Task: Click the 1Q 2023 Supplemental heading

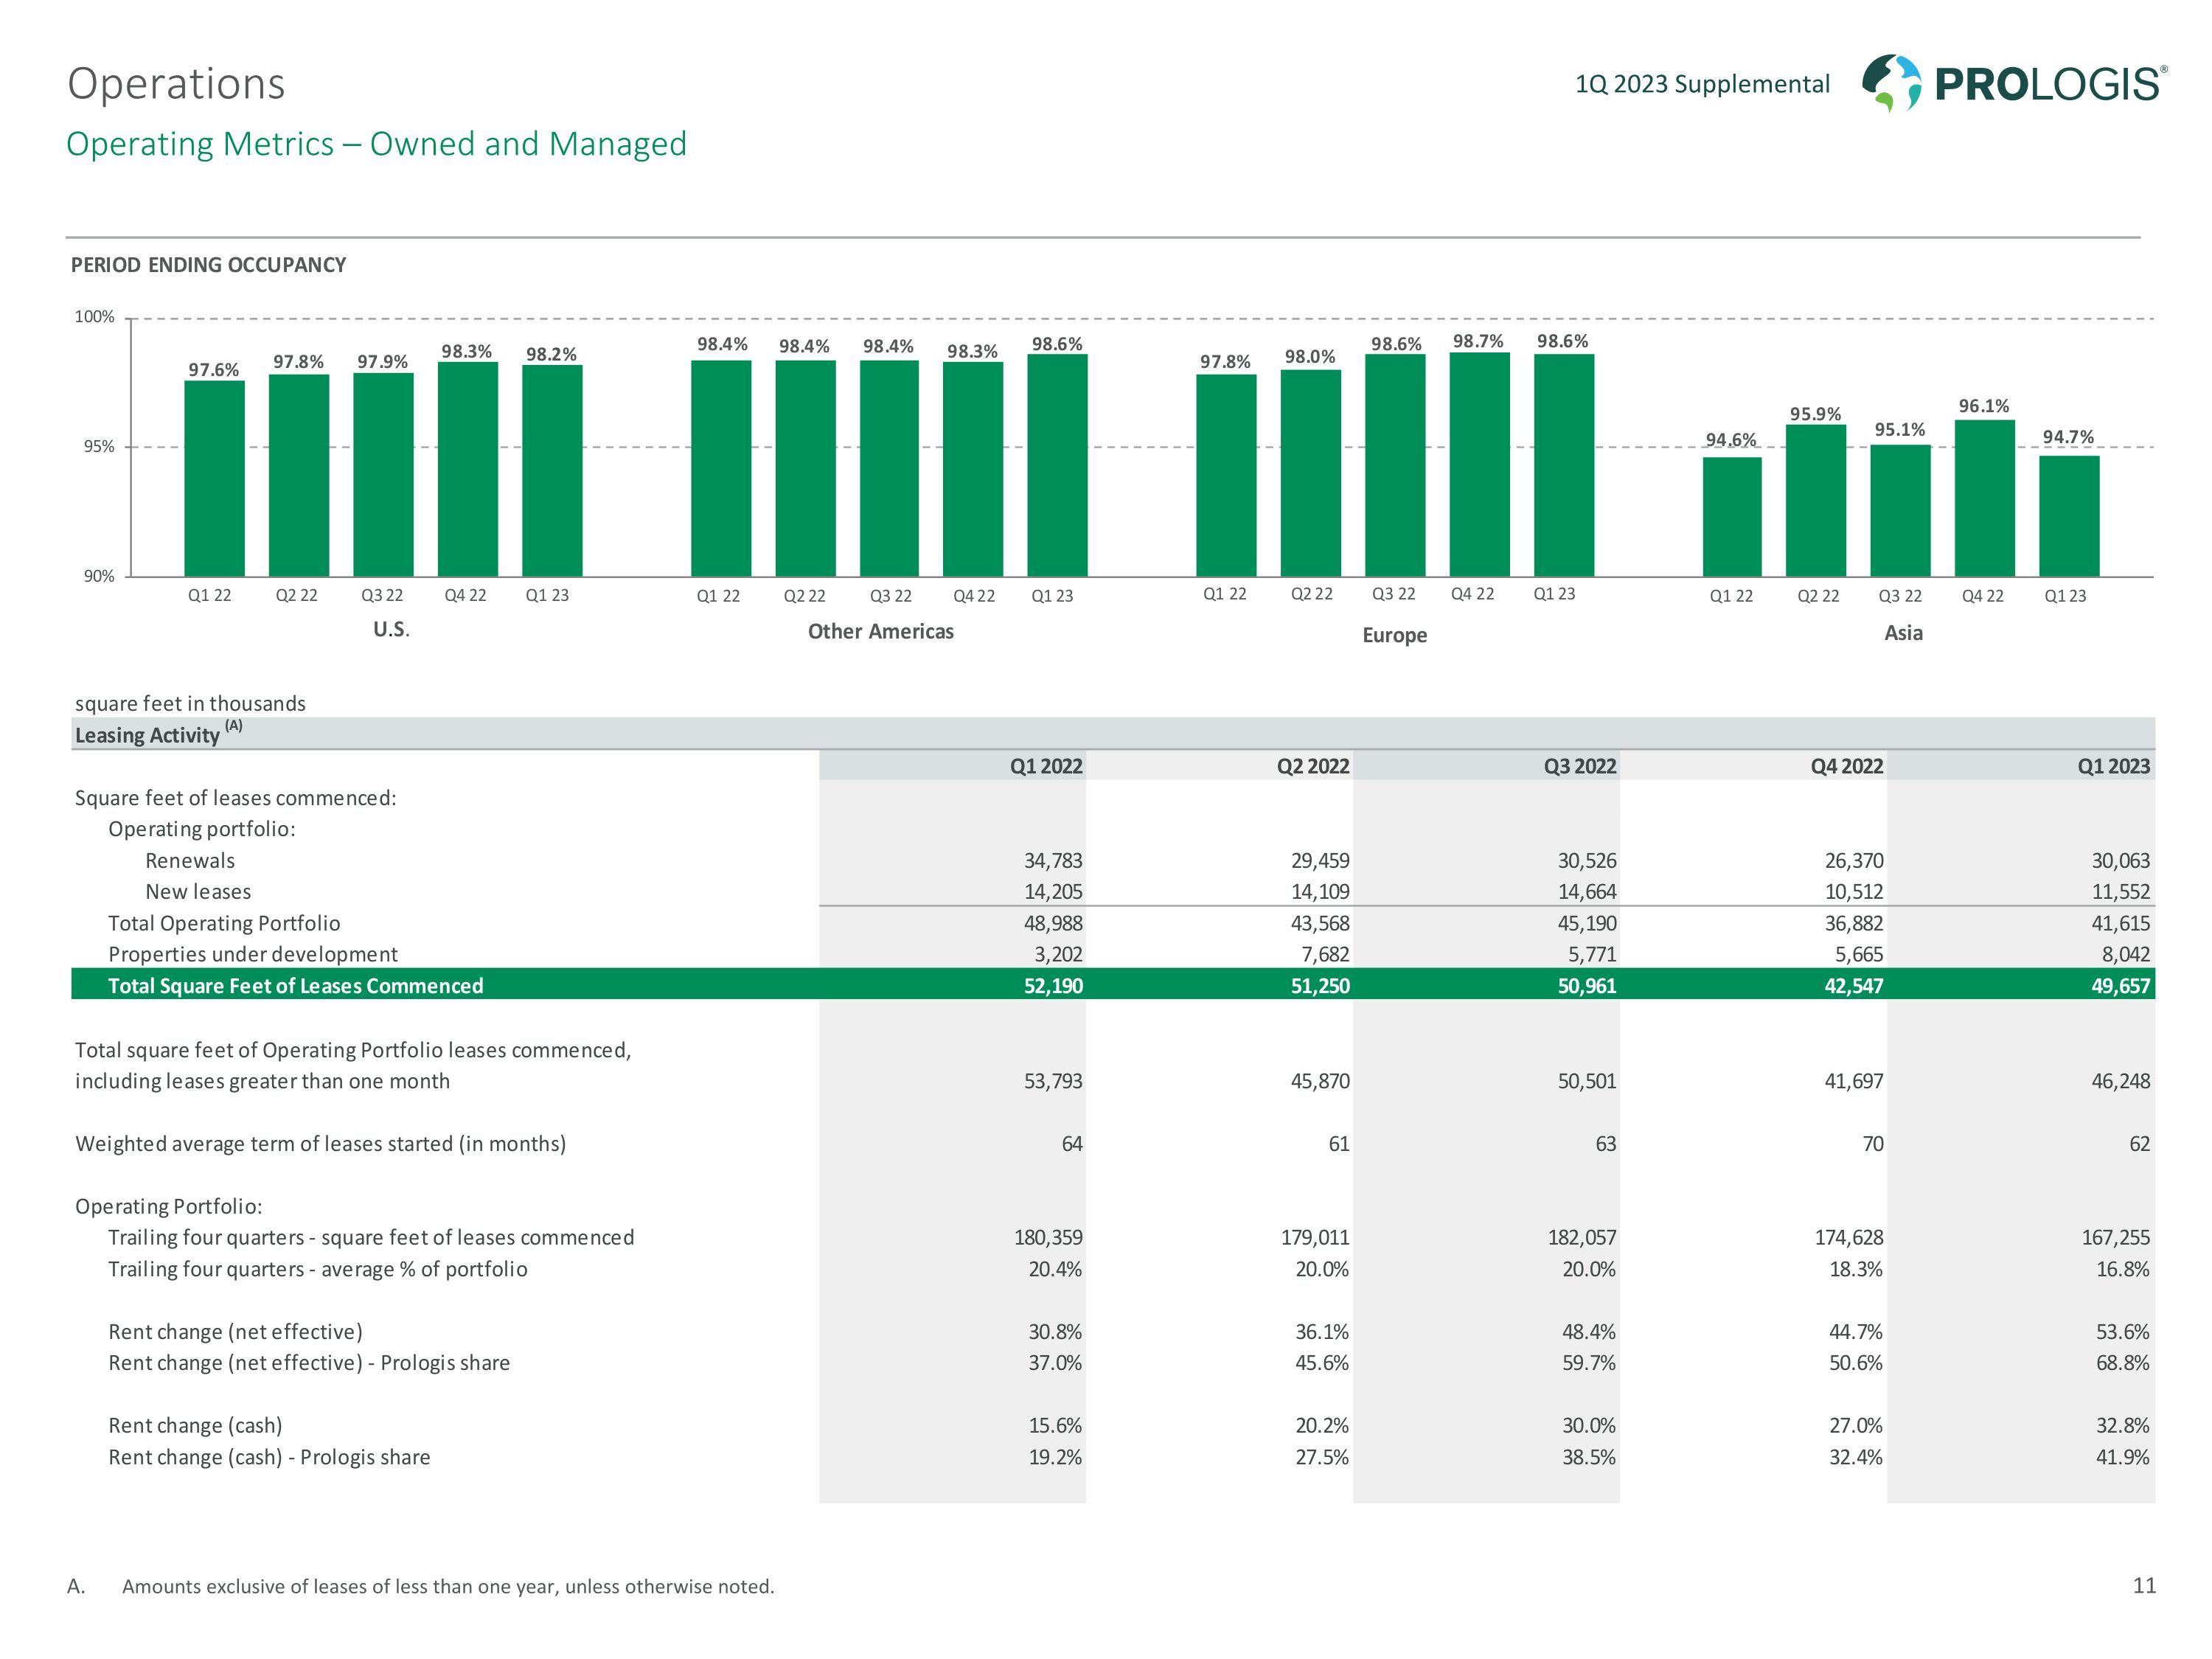Action: click(x=1702, y=84)
